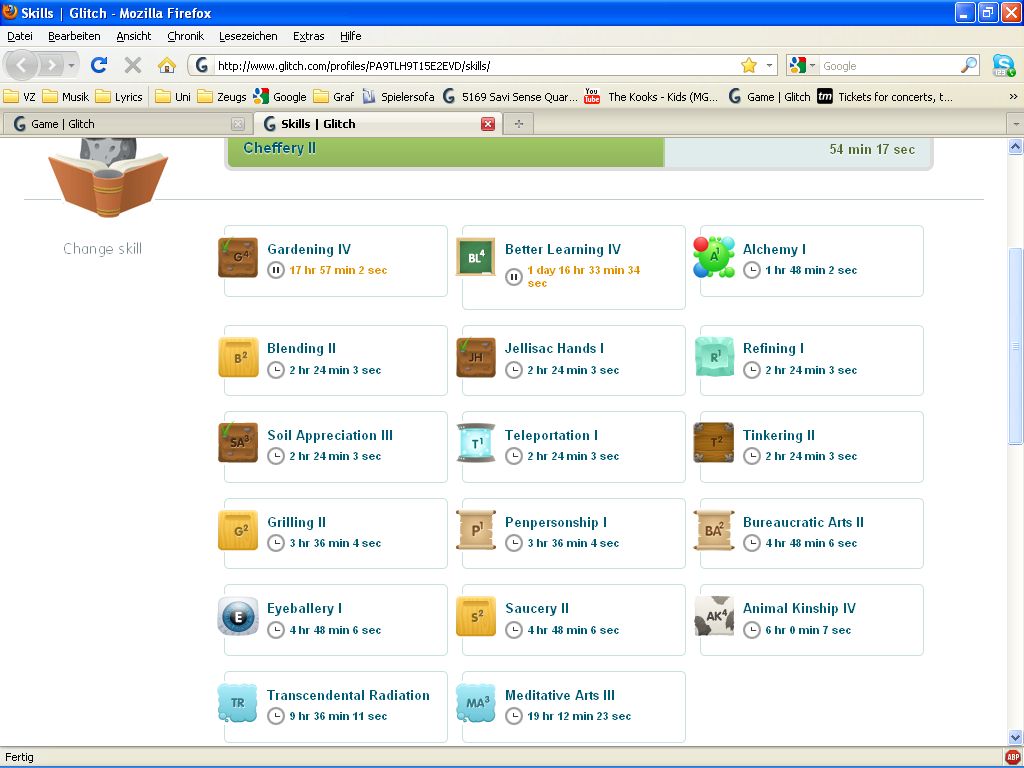
Task: Click the Better Learning IV chalkboard icon
Action: [475, 257]
